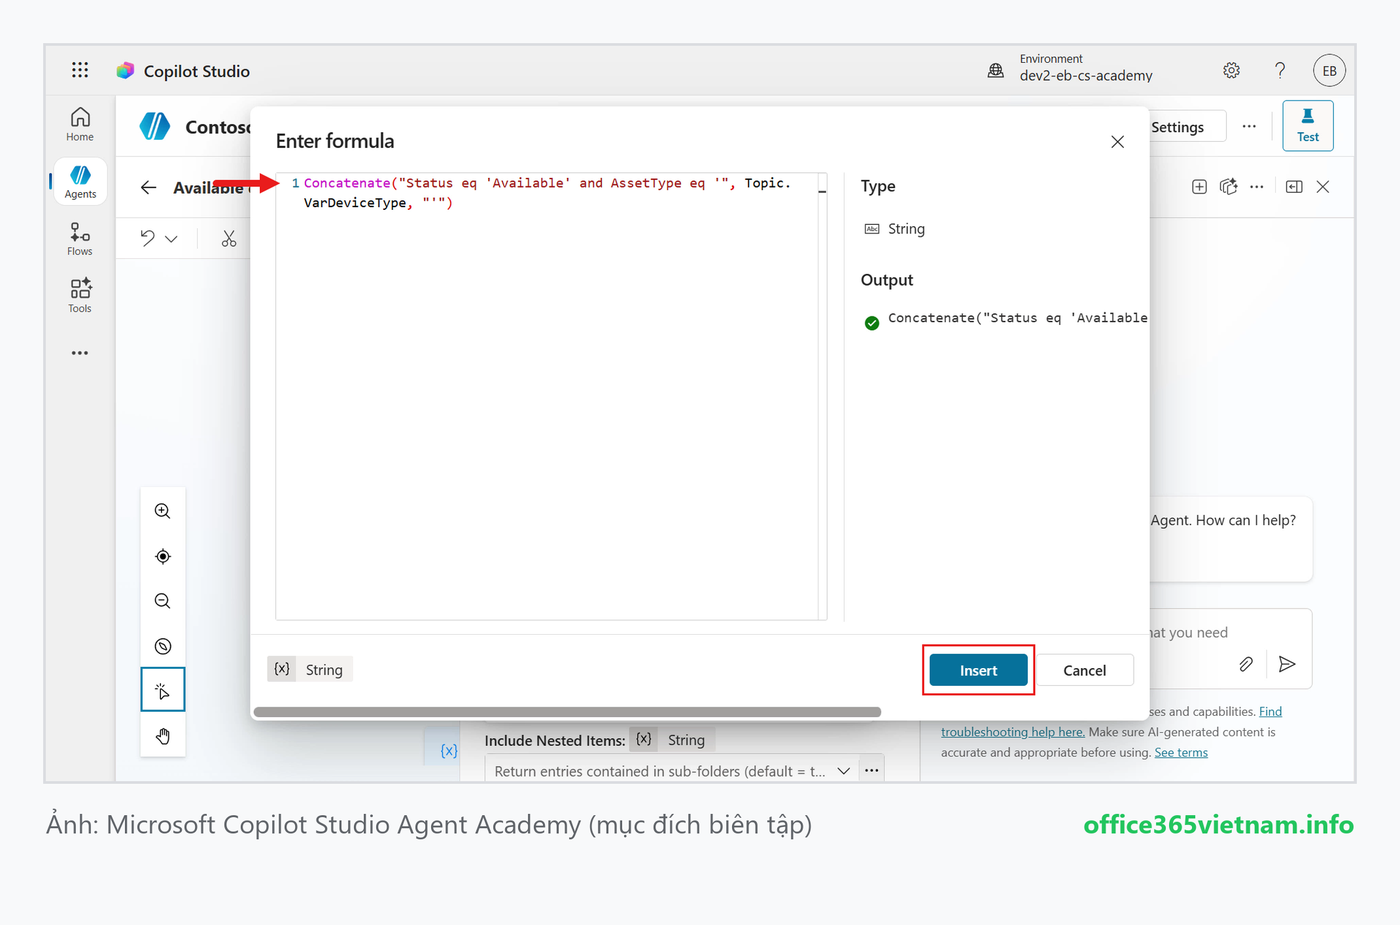This screenshot has width=1400, height=925.
Task: Open the Test panel button
Action: (1308, 126)
